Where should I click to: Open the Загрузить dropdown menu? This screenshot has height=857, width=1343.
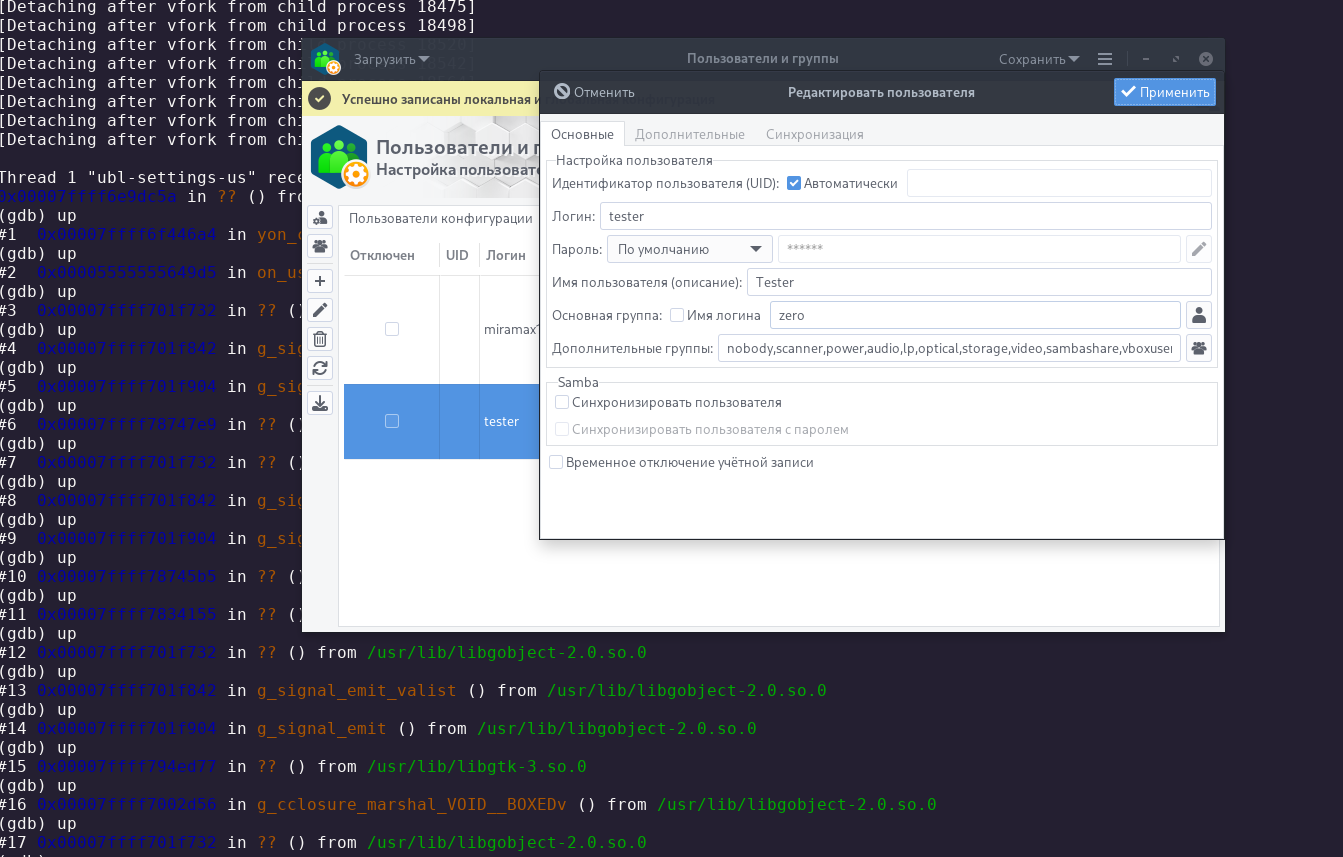tap(391, 59)
